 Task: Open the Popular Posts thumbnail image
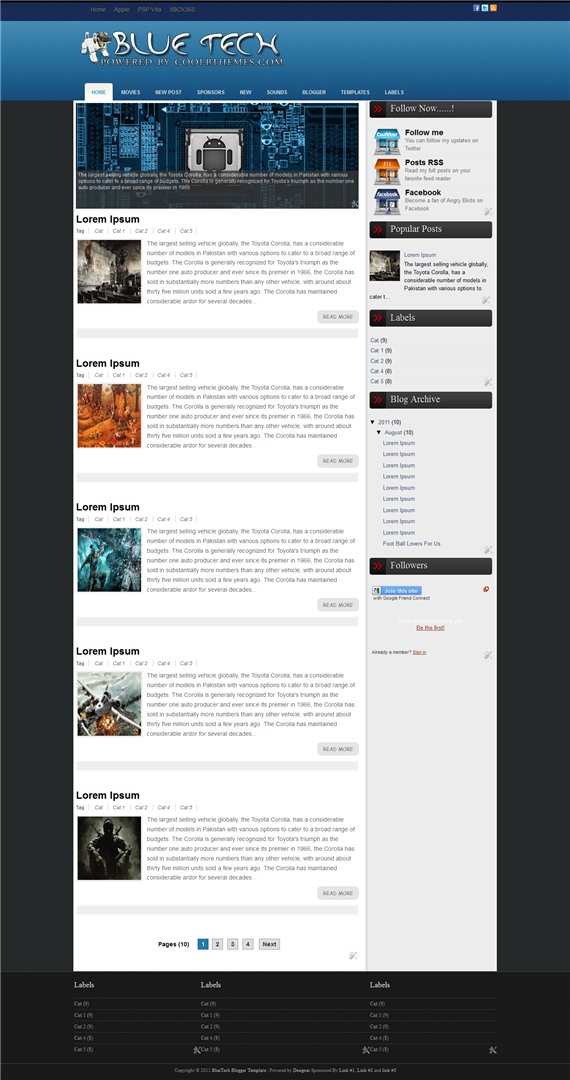385,266
